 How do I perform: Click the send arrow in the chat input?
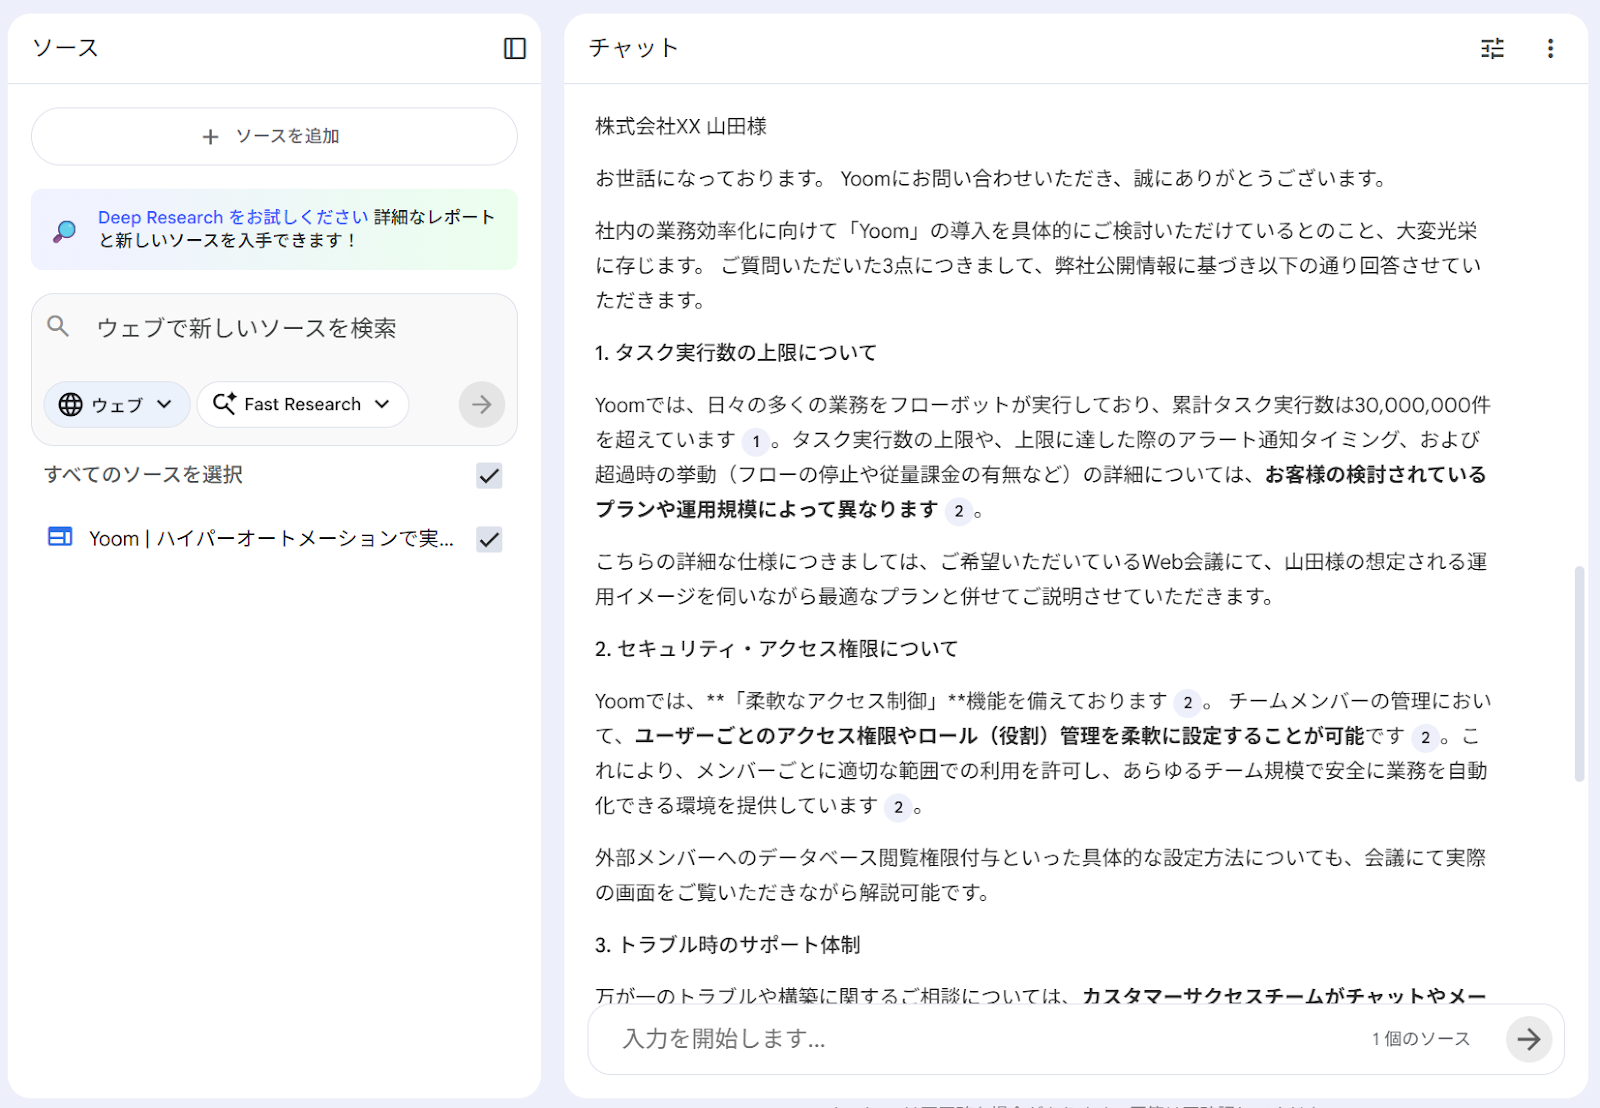[x=1528, y=1039]
